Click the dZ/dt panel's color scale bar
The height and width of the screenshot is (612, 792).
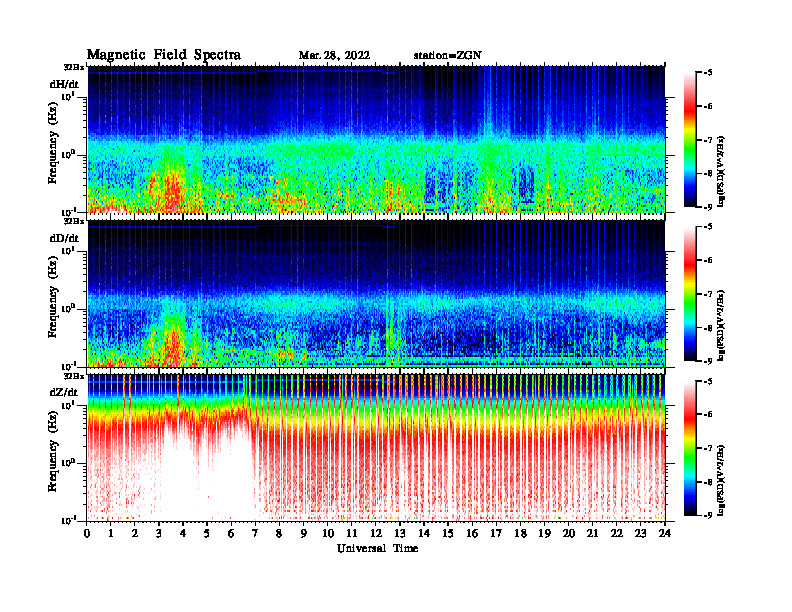pyautogui.click(x=690, y=448)
